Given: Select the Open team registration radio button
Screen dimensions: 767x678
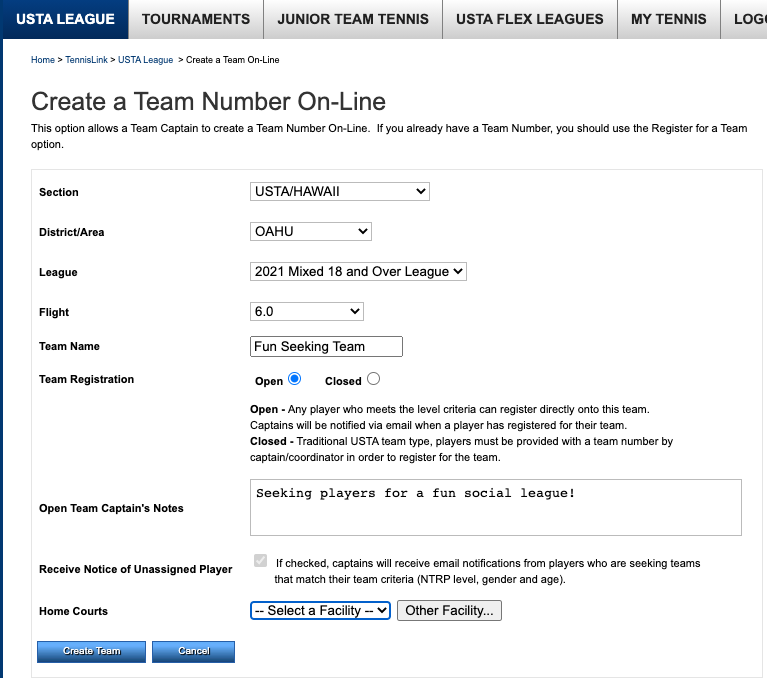Looking at the screenshot, I should click(x=294, y=379).
